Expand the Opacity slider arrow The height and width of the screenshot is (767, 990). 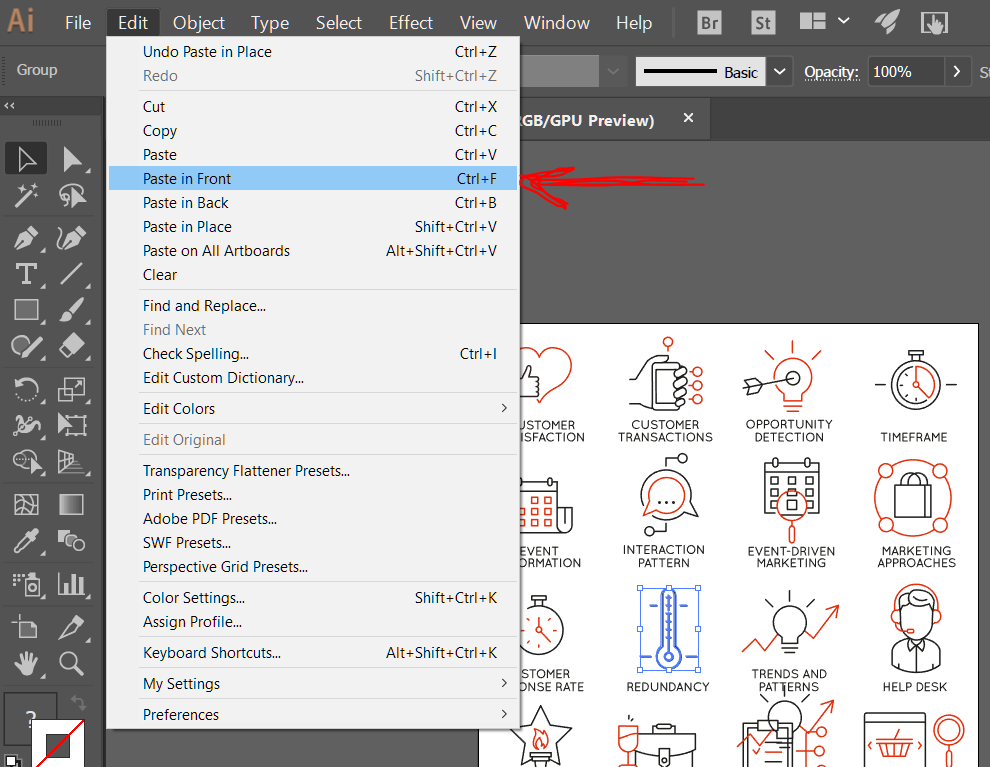(957, 72)
